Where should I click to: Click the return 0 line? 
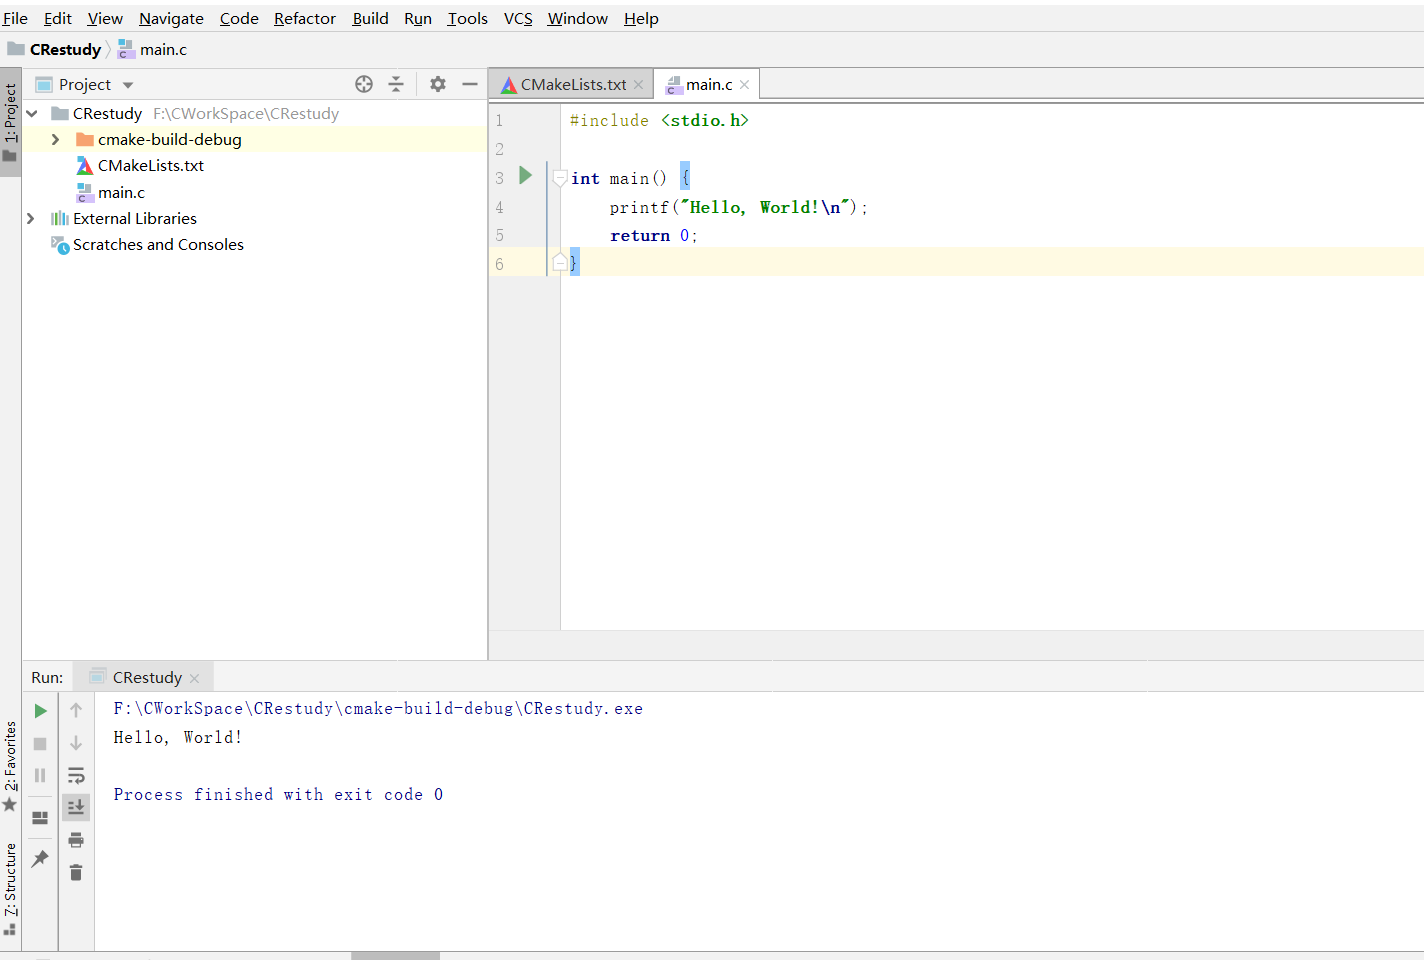654,235
